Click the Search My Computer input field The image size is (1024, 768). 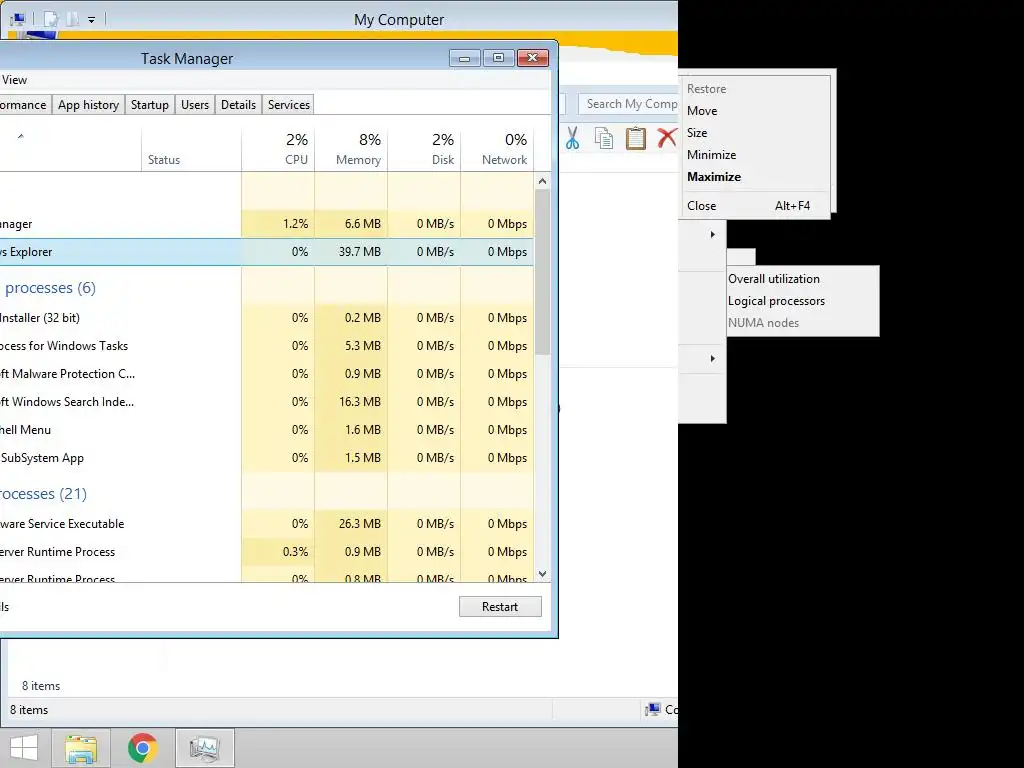click(x=629, y=104)
